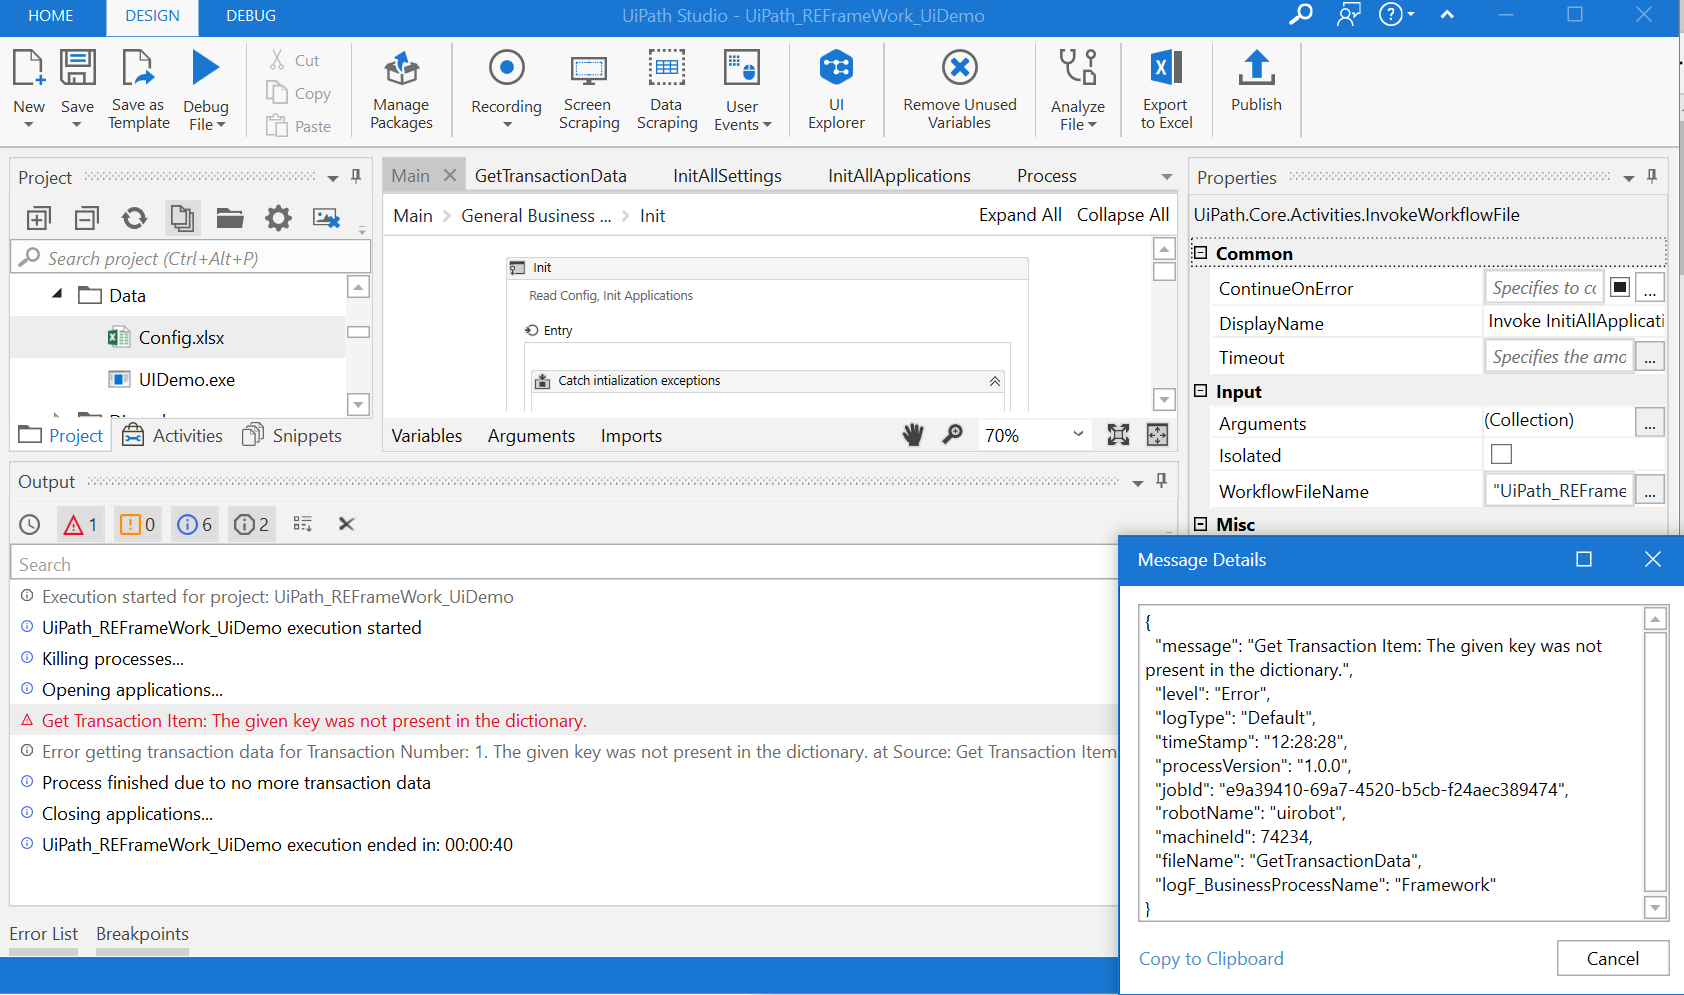Screen dimensions: 1684x995
Task: Click the New project icon
Action: click(29, 68)
